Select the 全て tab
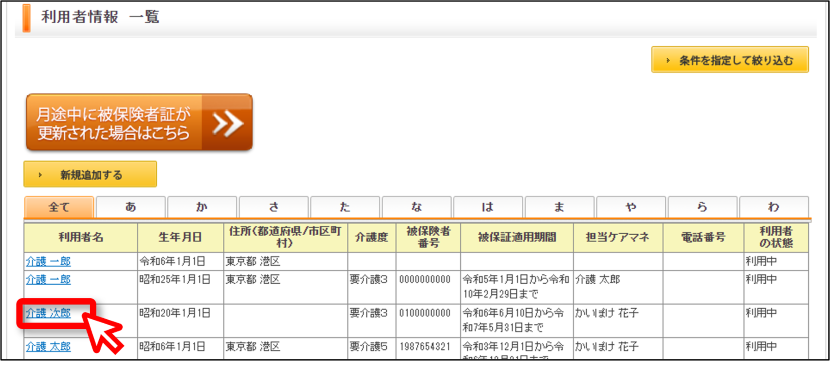Image resolution: width=830 pixels, height=365 pixels. coord(59,207)
